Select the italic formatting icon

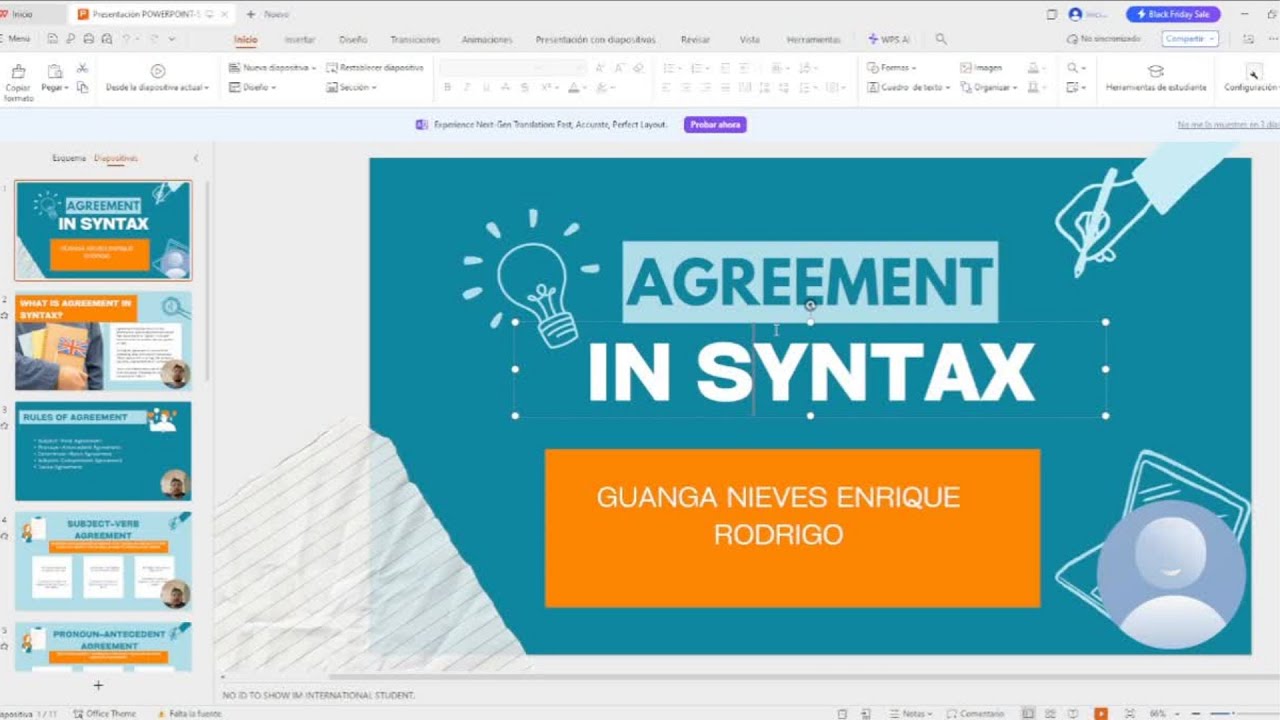point(467,87)
